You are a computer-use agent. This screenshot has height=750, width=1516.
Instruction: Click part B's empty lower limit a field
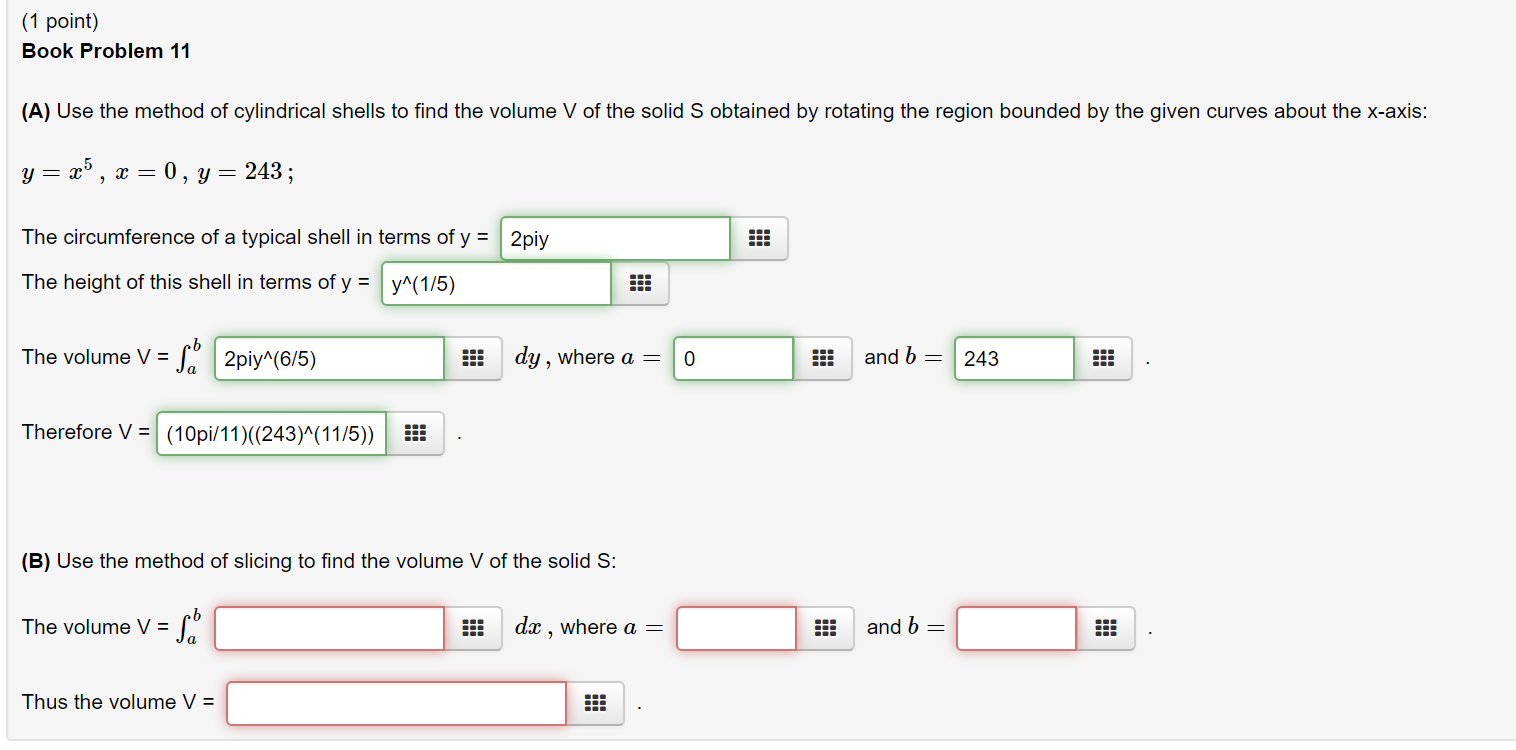point(735,628)
